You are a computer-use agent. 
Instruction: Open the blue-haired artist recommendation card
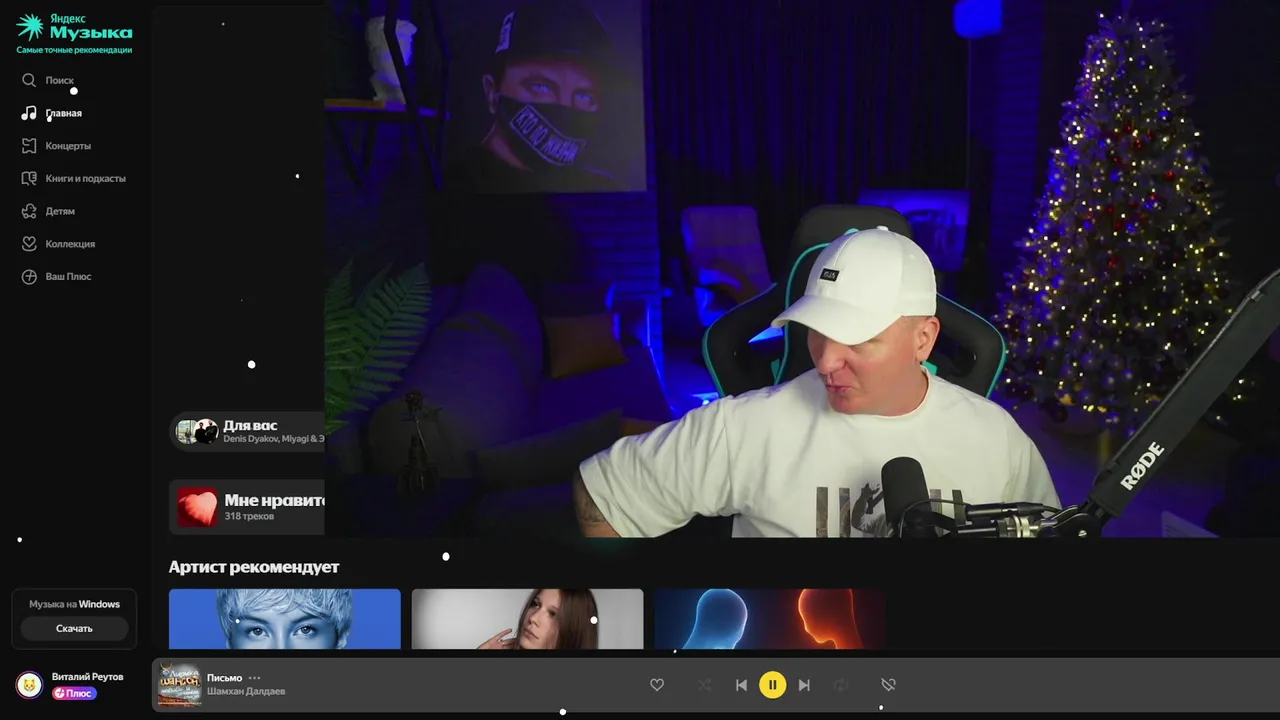285,619
